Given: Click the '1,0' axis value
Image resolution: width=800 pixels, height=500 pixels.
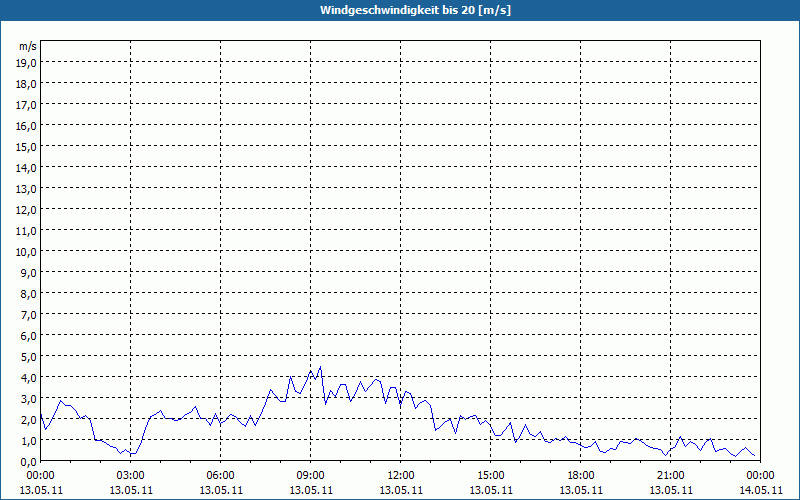Looking at the screenshot, I should [x=30, y=441].
